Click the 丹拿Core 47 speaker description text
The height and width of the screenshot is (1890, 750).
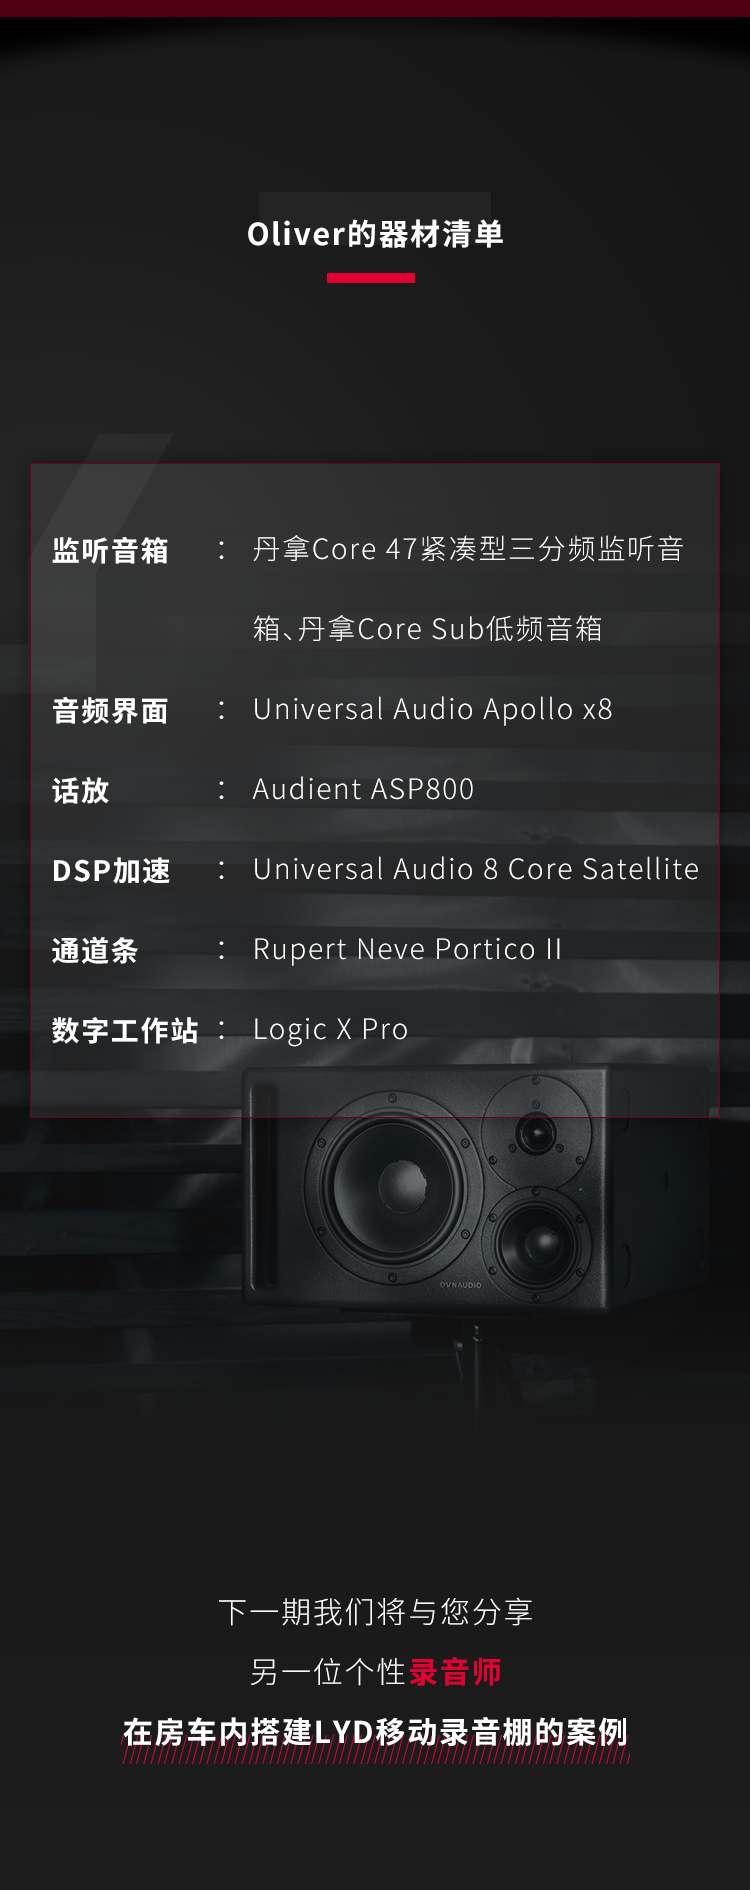pyautogui.click(x=468, y=549)
